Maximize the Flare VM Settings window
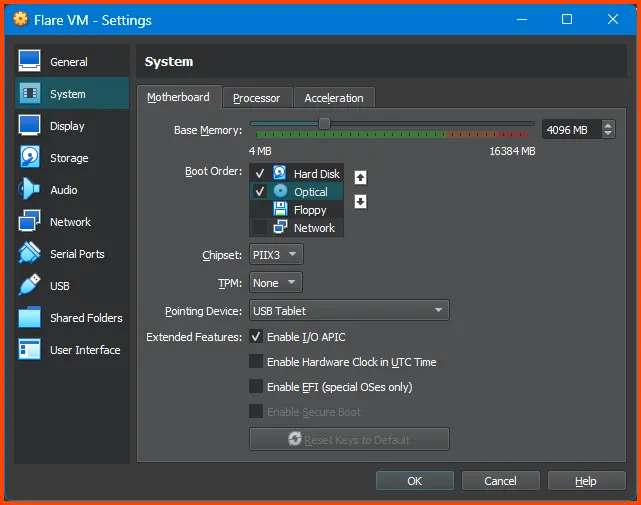 (x=567, y=19)
